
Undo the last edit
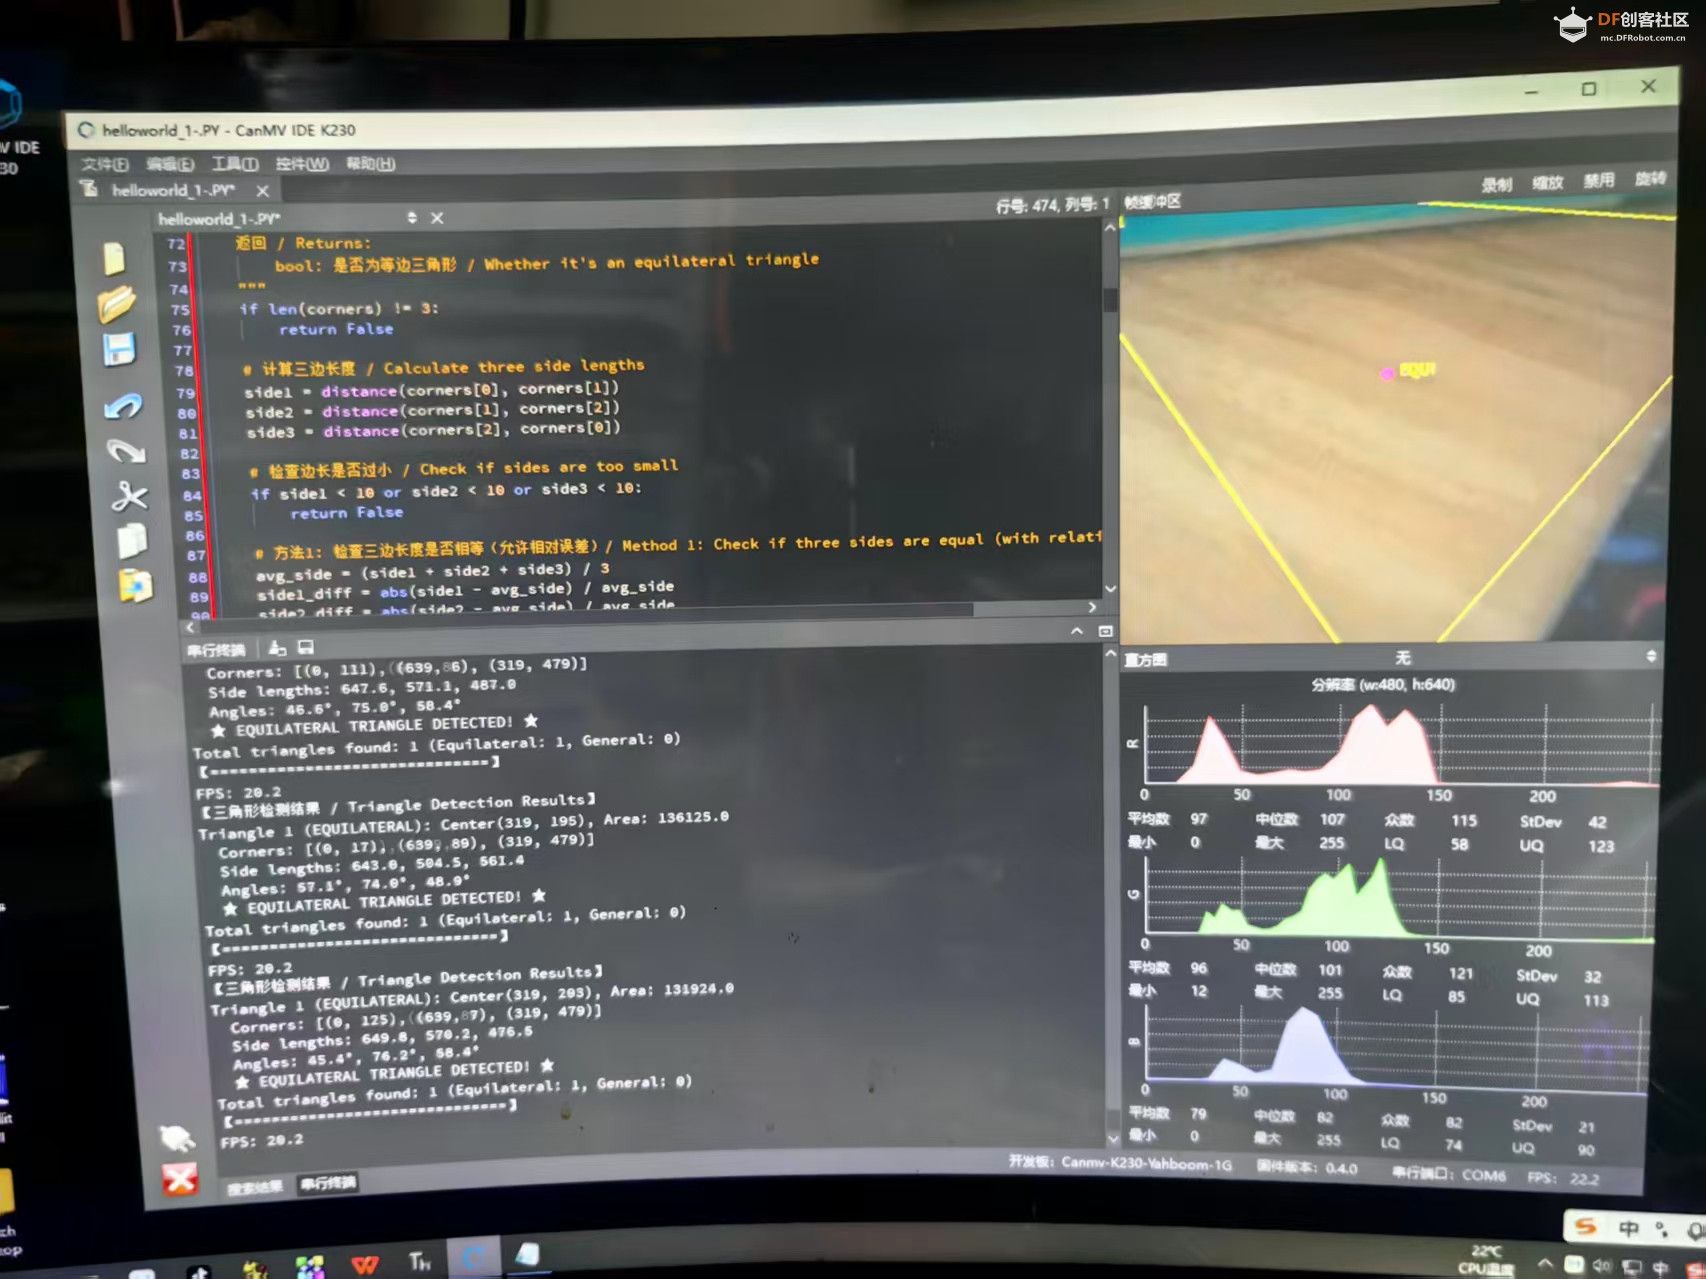[x=124, y=406]
